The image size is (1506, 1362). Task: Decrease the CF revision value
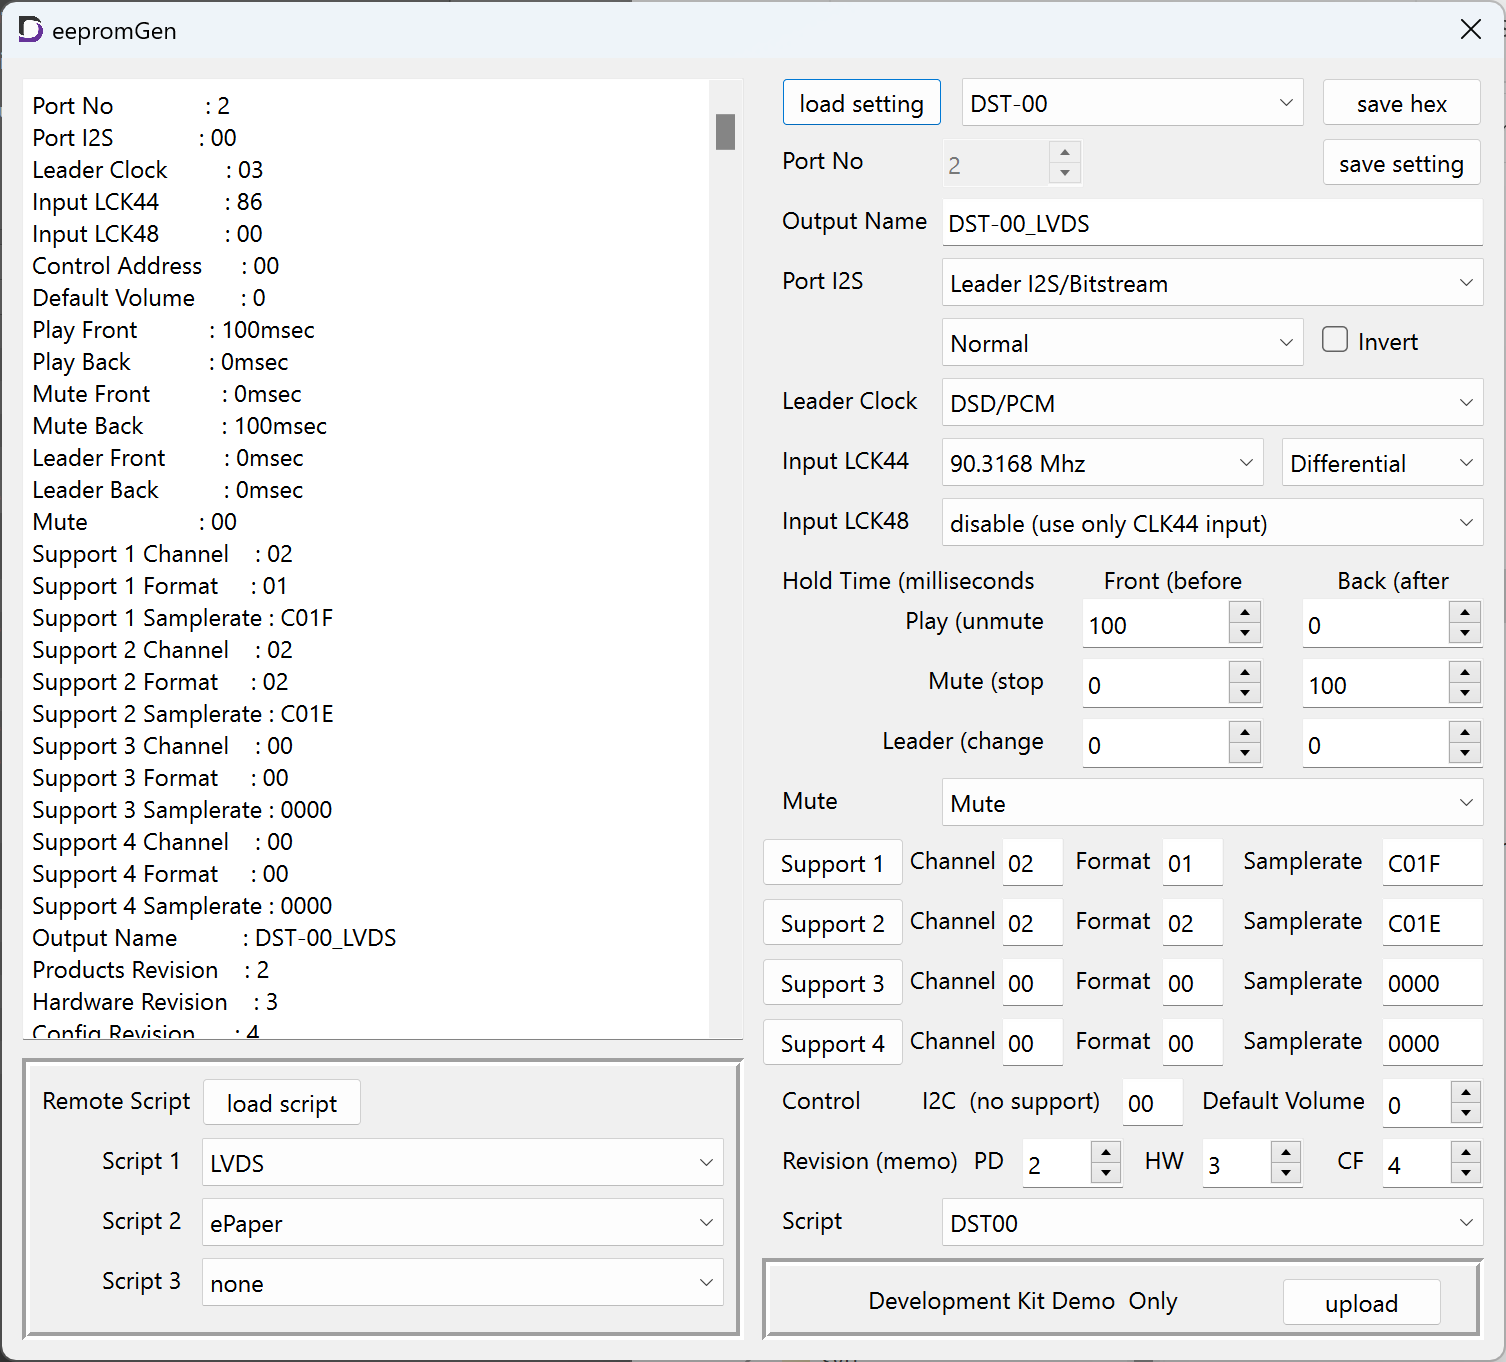click(x=1465, y=1174)
